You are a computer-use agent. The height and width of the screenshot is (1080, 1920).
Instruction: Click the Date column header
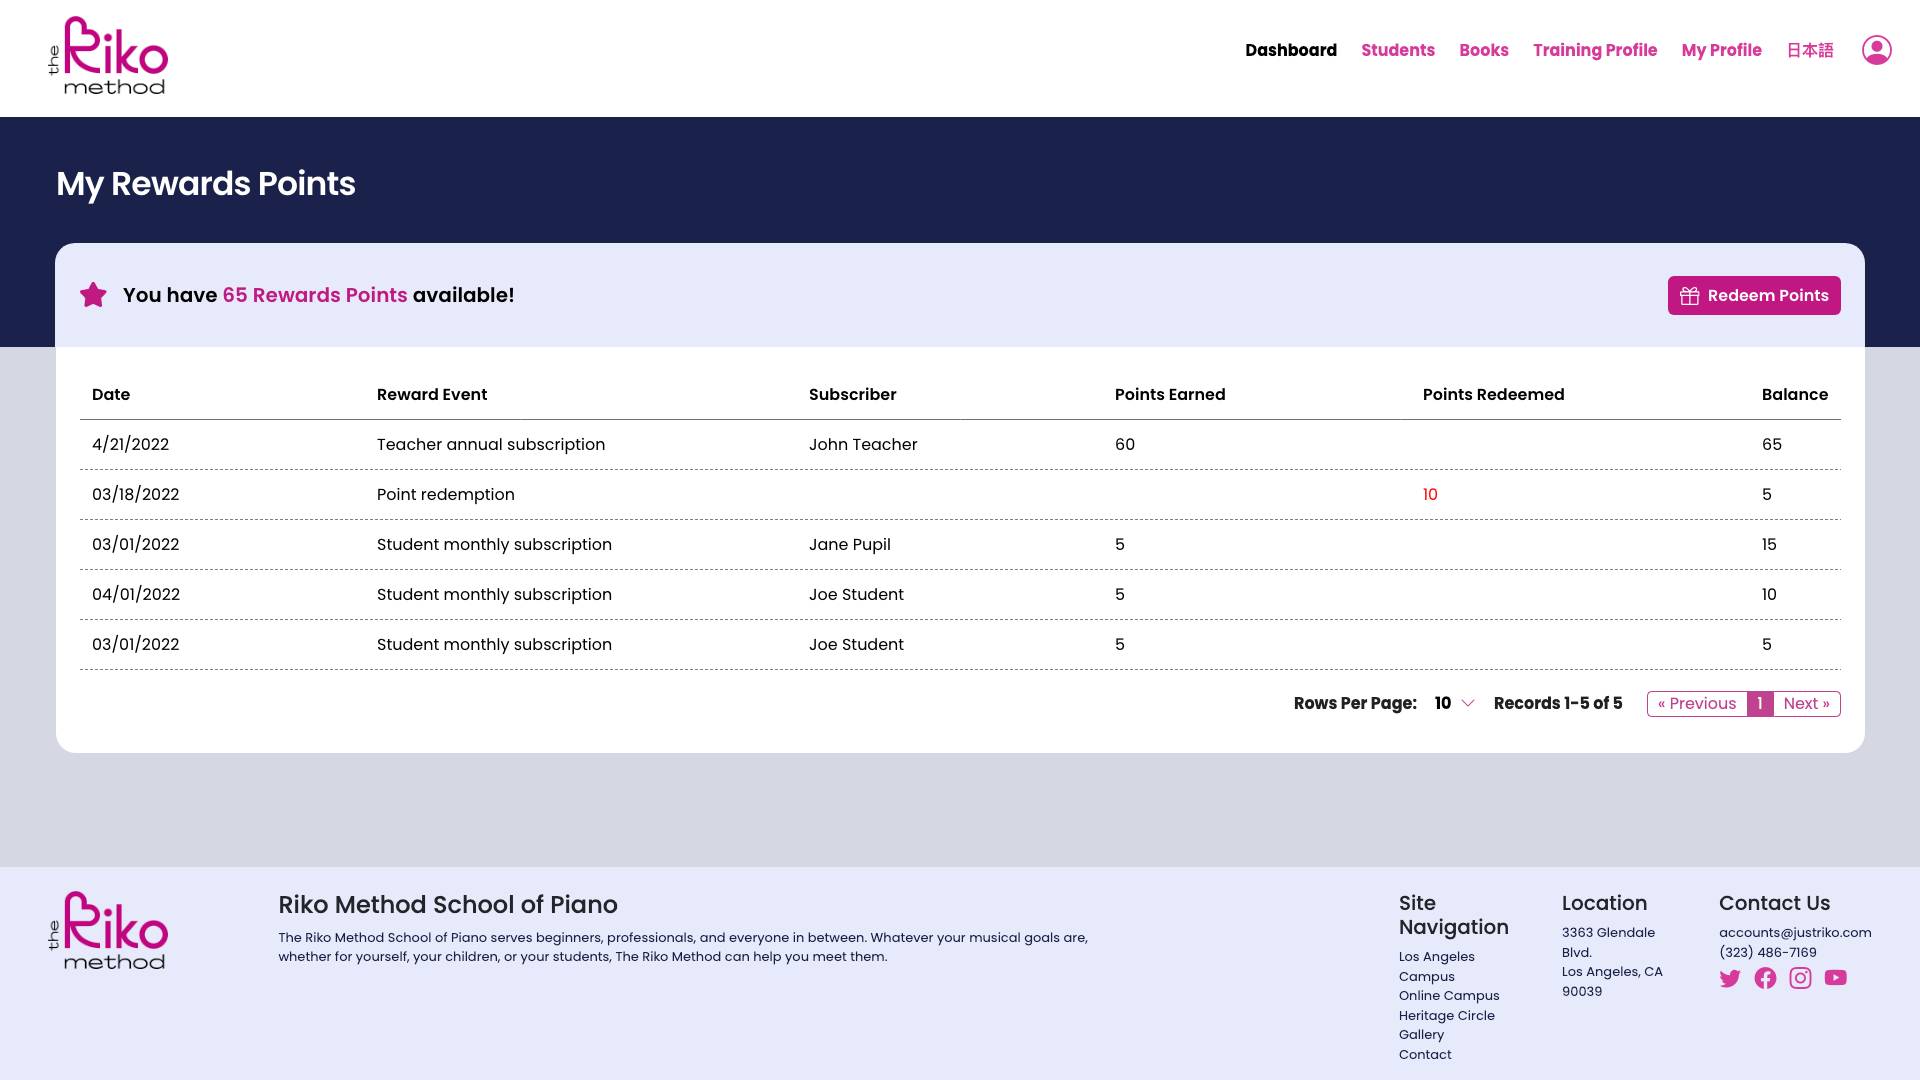(x=110, y=394)
